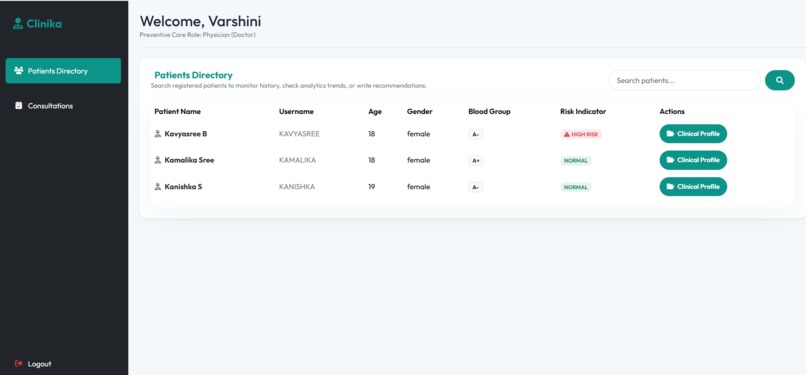Viewport: 806px width, 375px height.
Task: Click the patient icon beside Kanishka S
Action: click(x=158, y=186)
